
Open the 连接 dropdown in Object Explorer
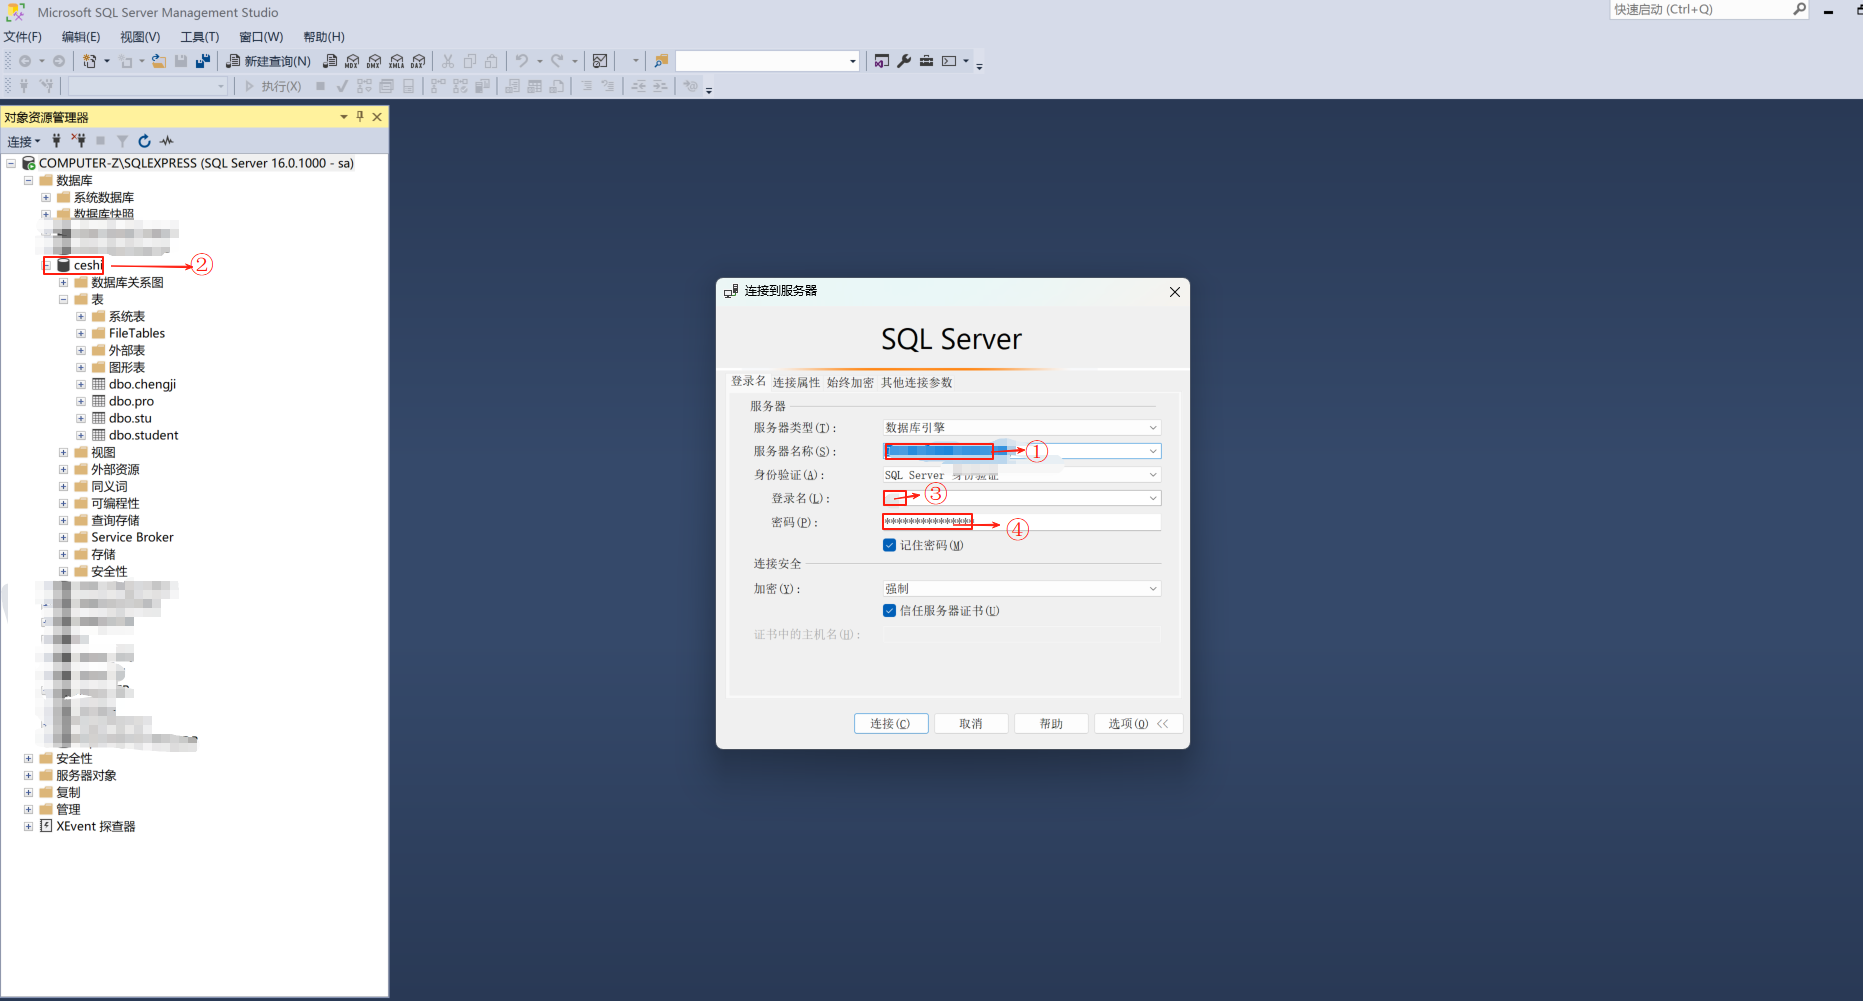24,141
